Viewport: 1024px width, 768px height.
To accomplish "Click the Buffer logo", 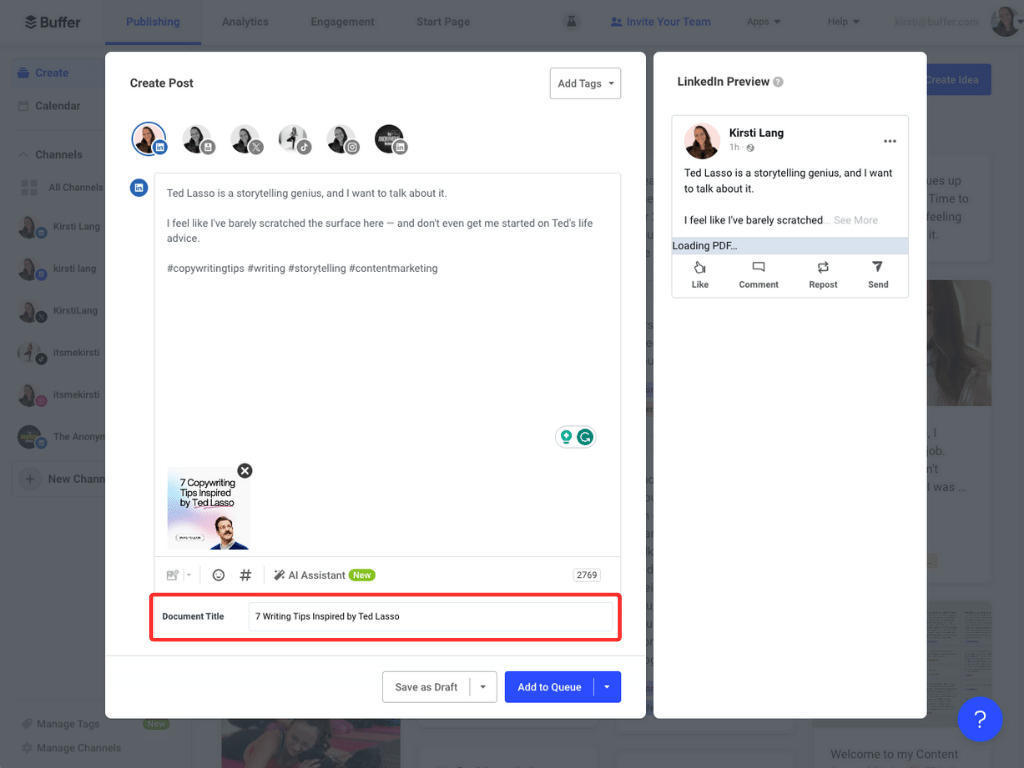I will coord(52,22).
